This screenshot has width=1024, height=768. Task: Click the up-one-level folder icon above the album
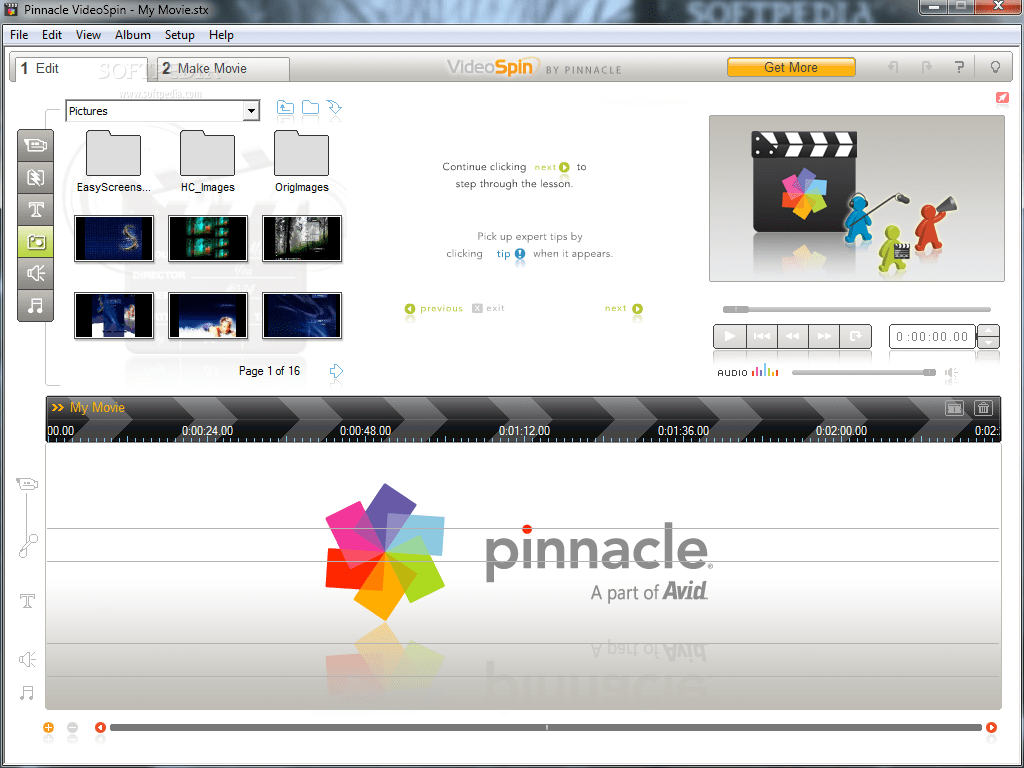coord(285,106)
